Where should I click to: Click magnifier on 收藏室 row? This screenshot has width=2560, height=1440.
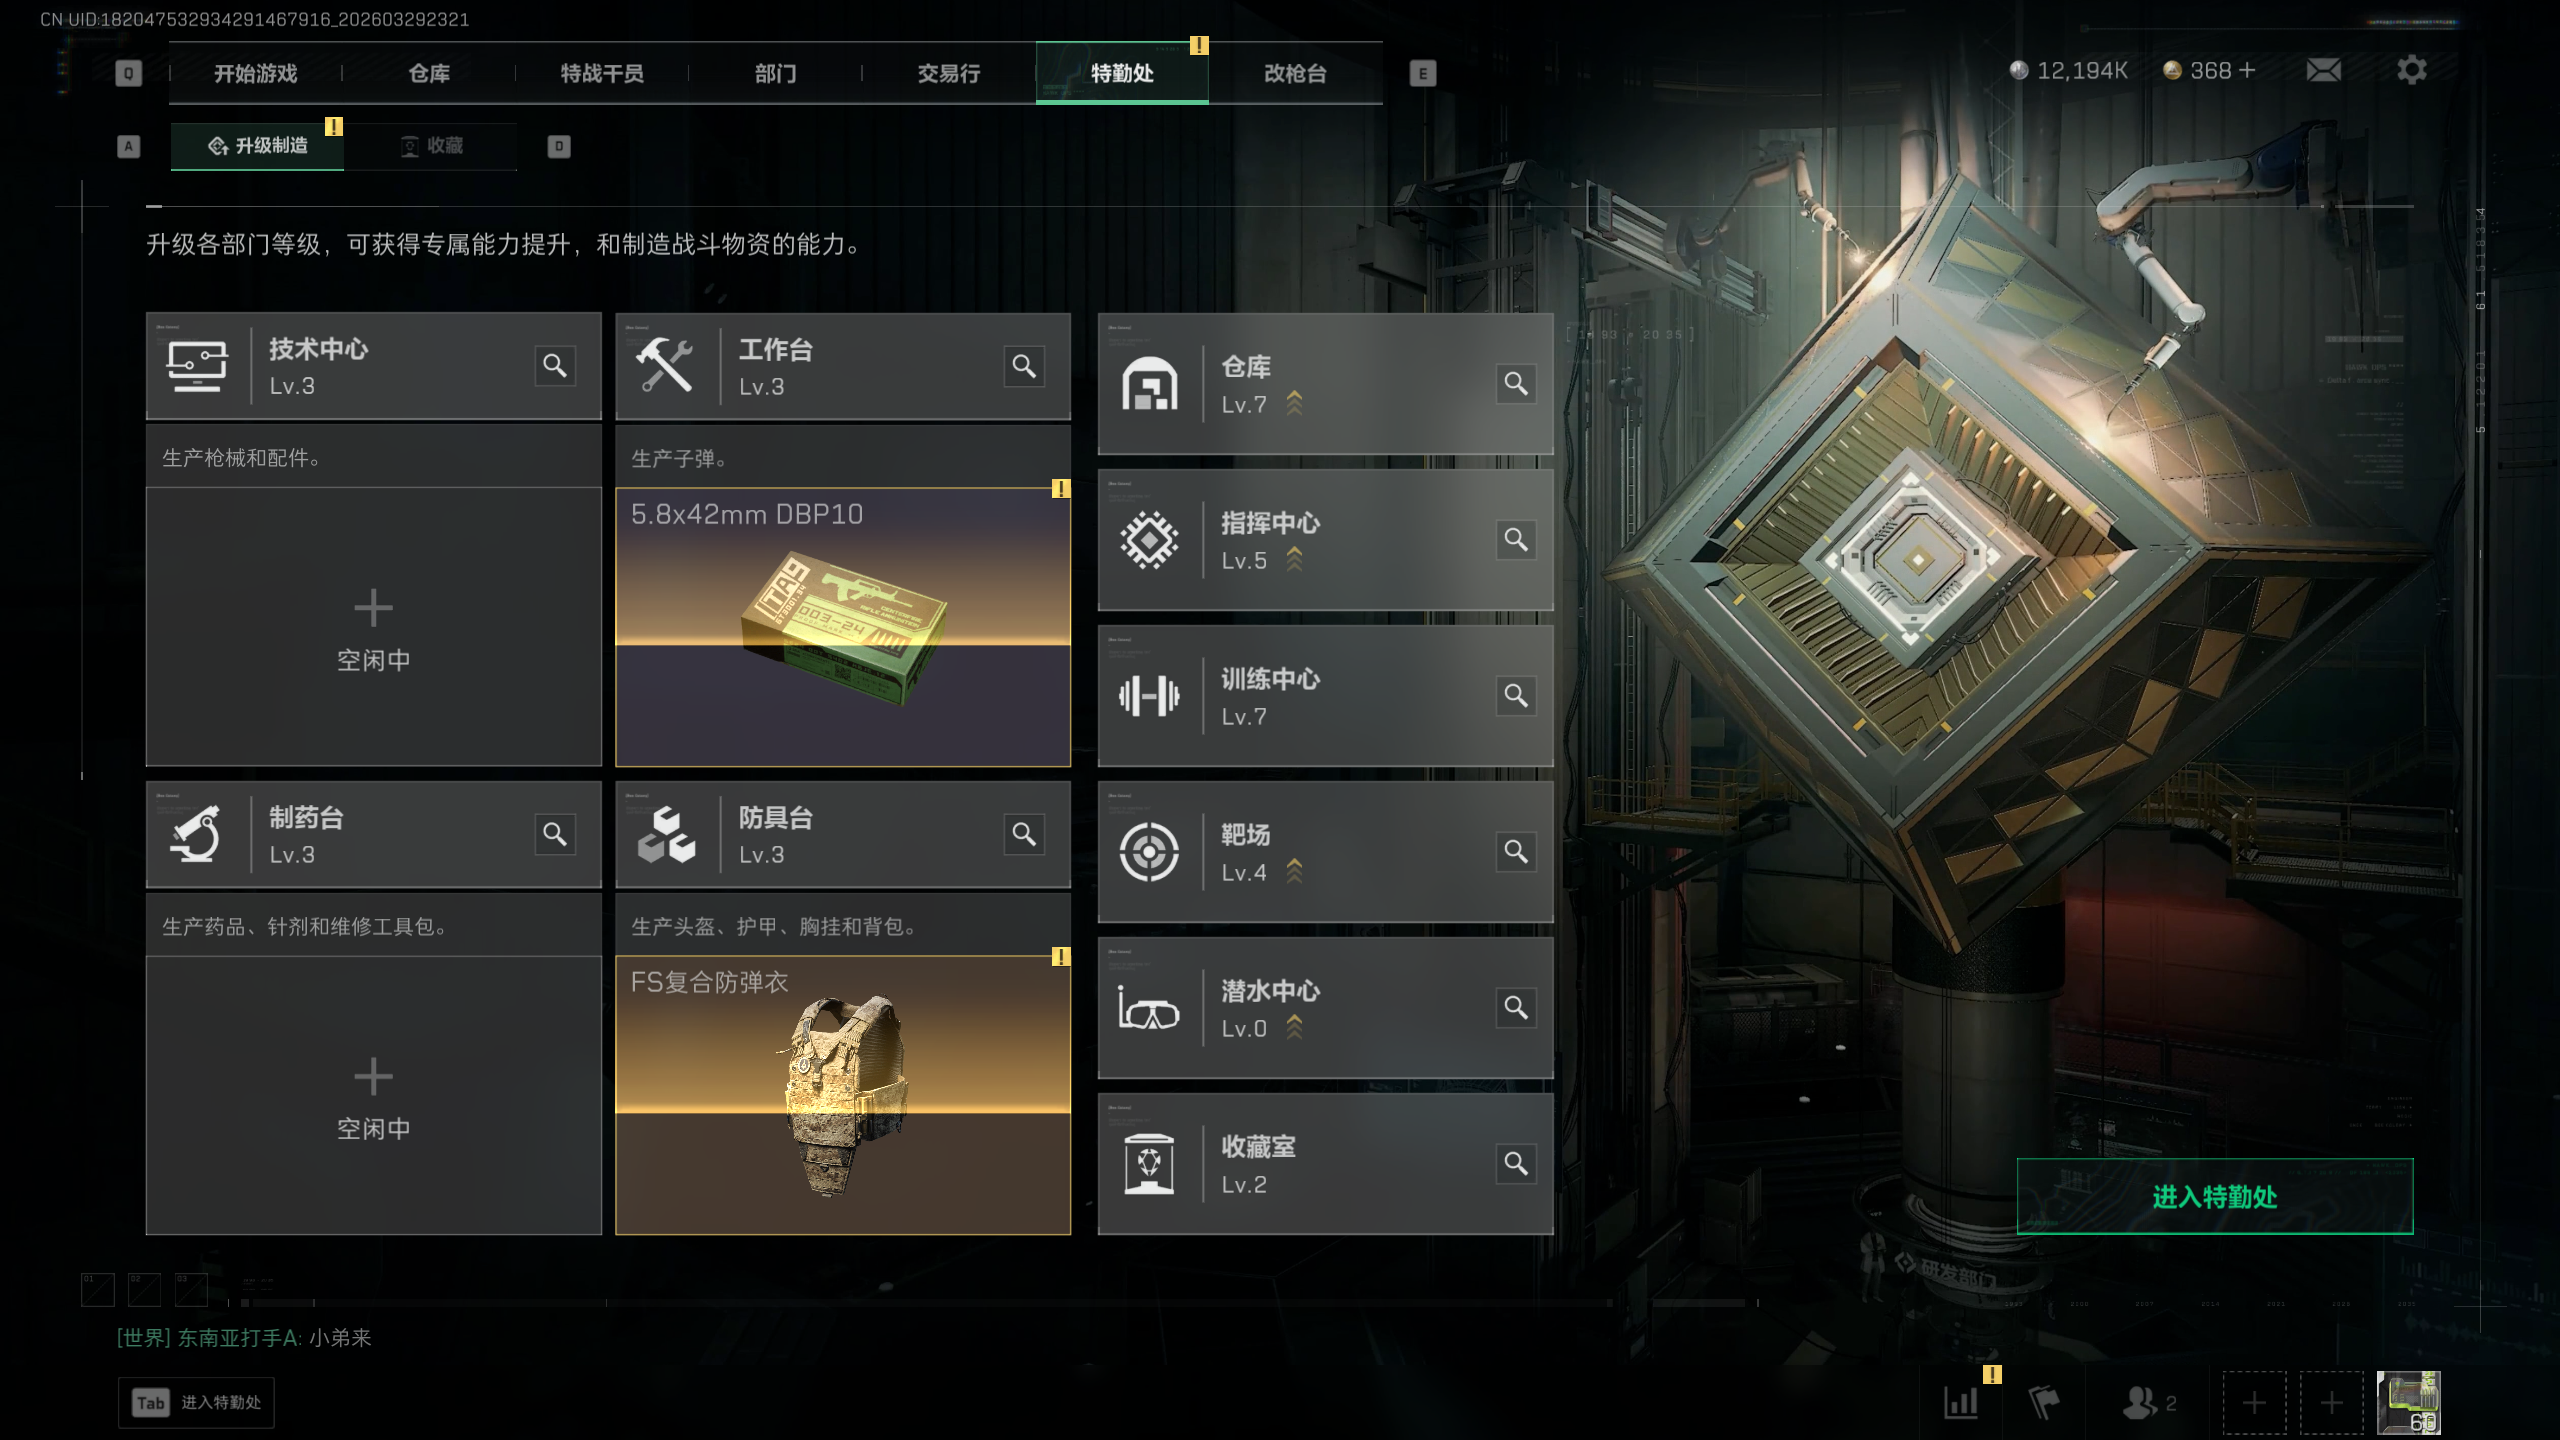1516,1164
